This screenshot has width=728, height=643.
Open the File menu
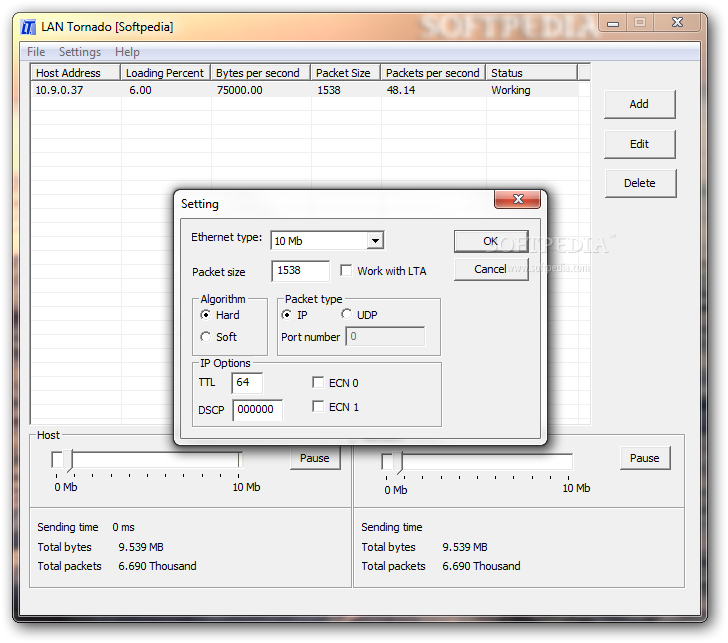[36, 52]
